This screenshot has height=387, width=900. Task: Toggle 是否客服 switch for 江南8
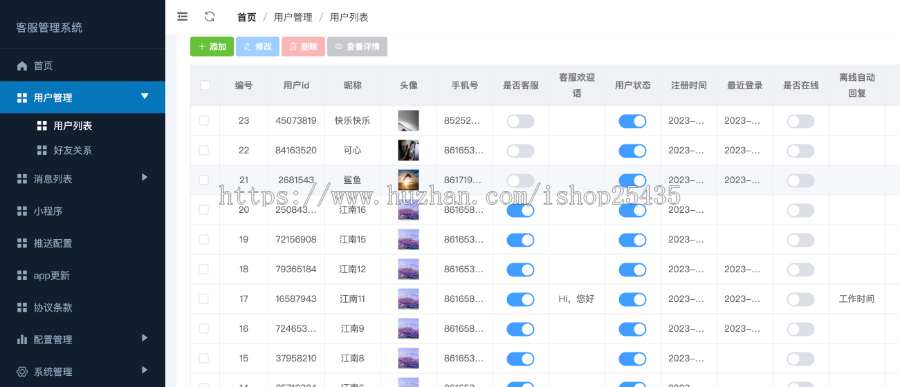pyautogui.click(x=520, y=359)
